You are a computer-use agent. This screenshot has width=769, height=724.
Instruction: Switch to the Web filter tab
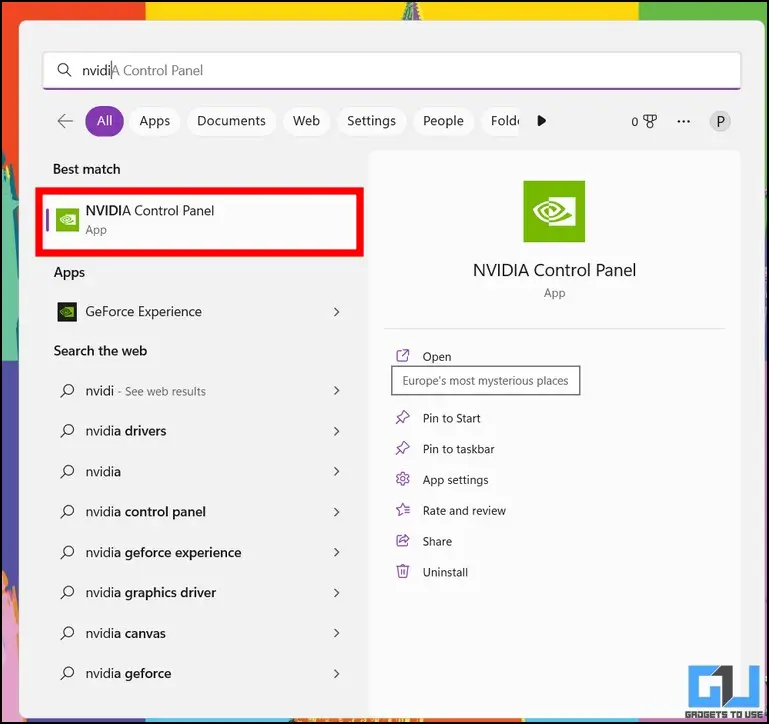pyautogui.click(x=306, y=121)
